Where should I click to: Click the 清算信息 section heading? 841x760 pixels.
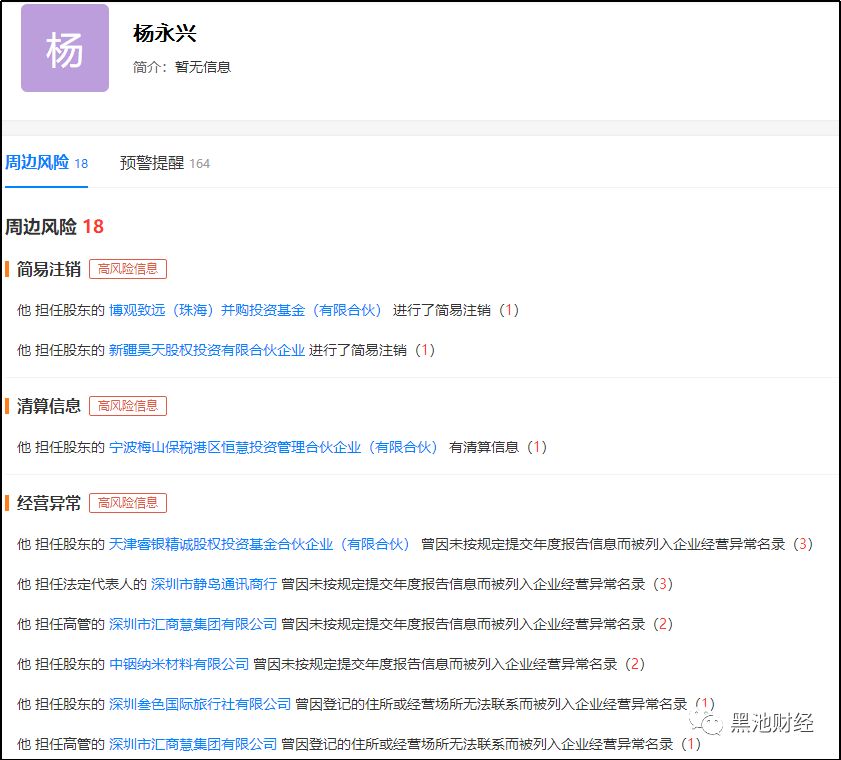pyautogui.click(x=49, y=406)
